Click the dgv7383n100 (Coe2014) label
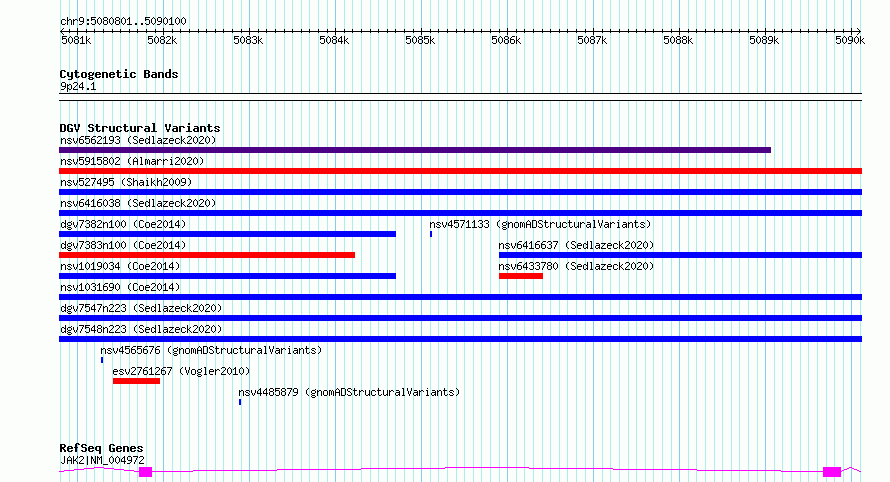 [x=123, y=245]
